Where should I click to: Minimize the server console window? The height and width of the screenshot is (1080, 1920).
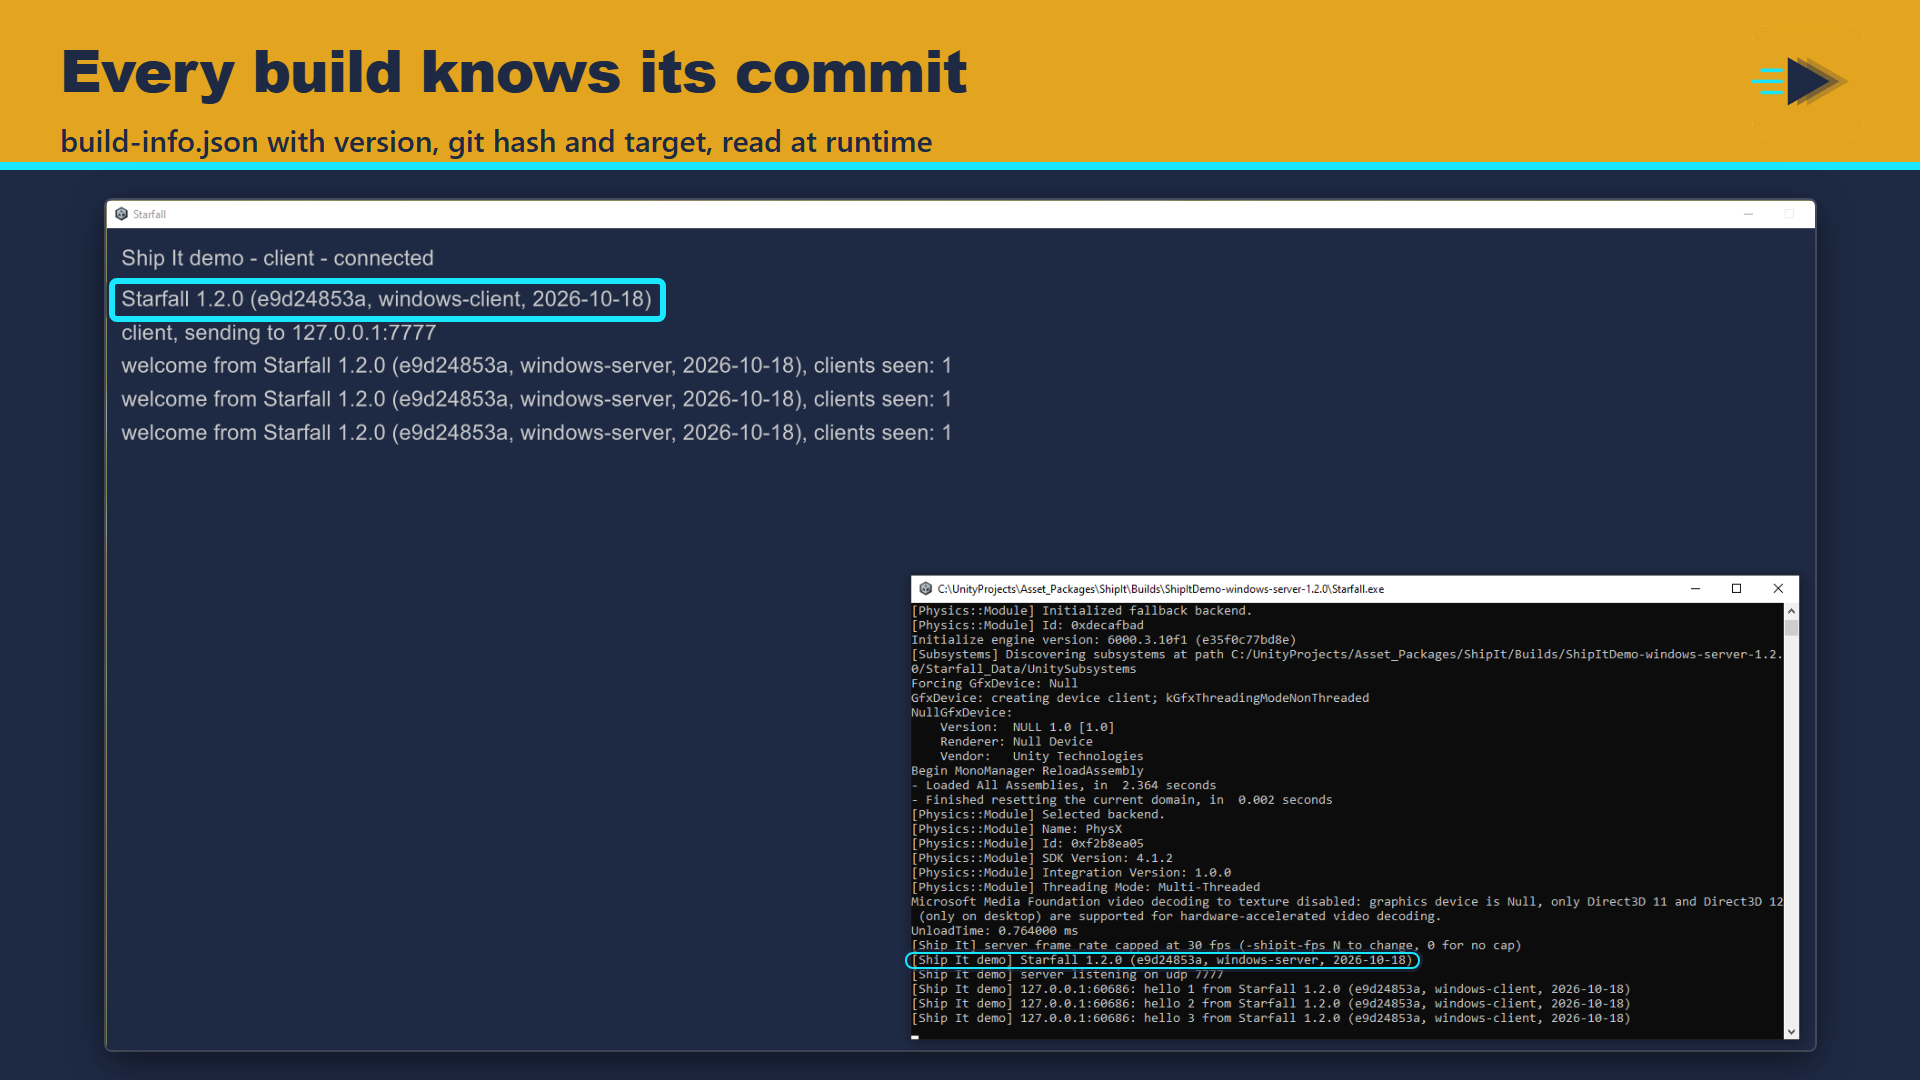(1695, 589)
